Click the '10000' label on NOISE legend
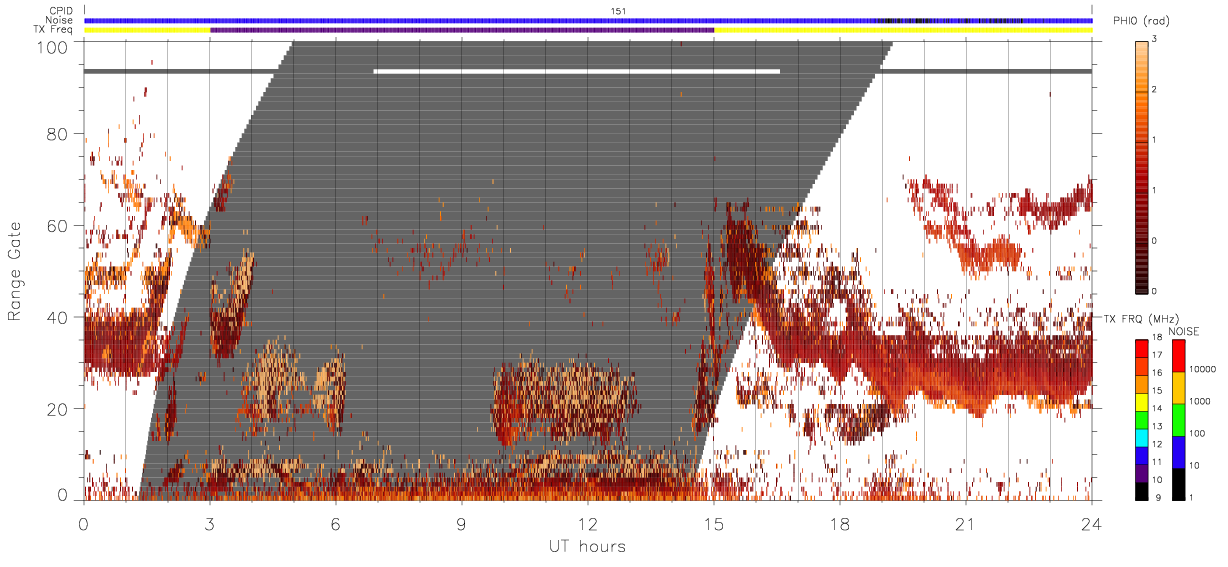The image size is (1228, 567). [1203, 369]
